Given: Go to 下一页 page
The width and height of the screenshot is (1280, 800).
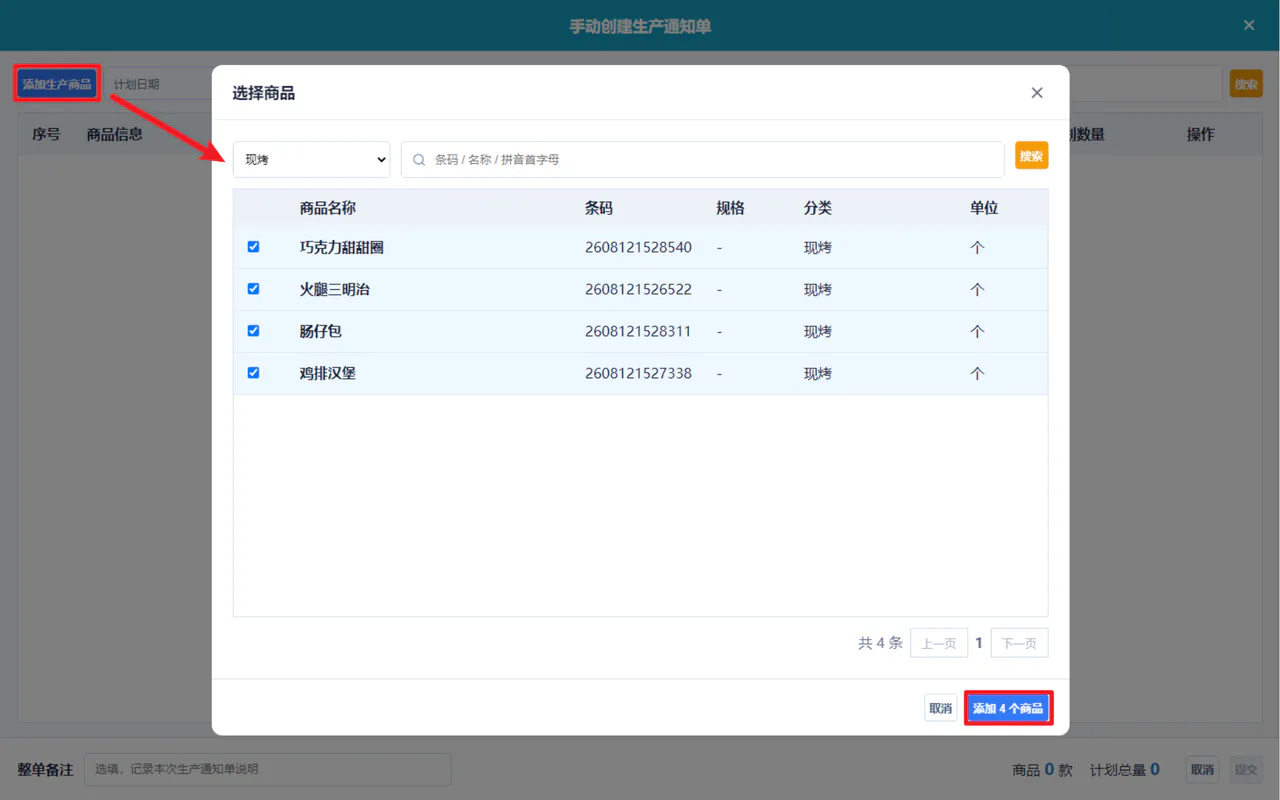Looking at the screenshot, I should pyautogui.click(x=1019, y=643).
